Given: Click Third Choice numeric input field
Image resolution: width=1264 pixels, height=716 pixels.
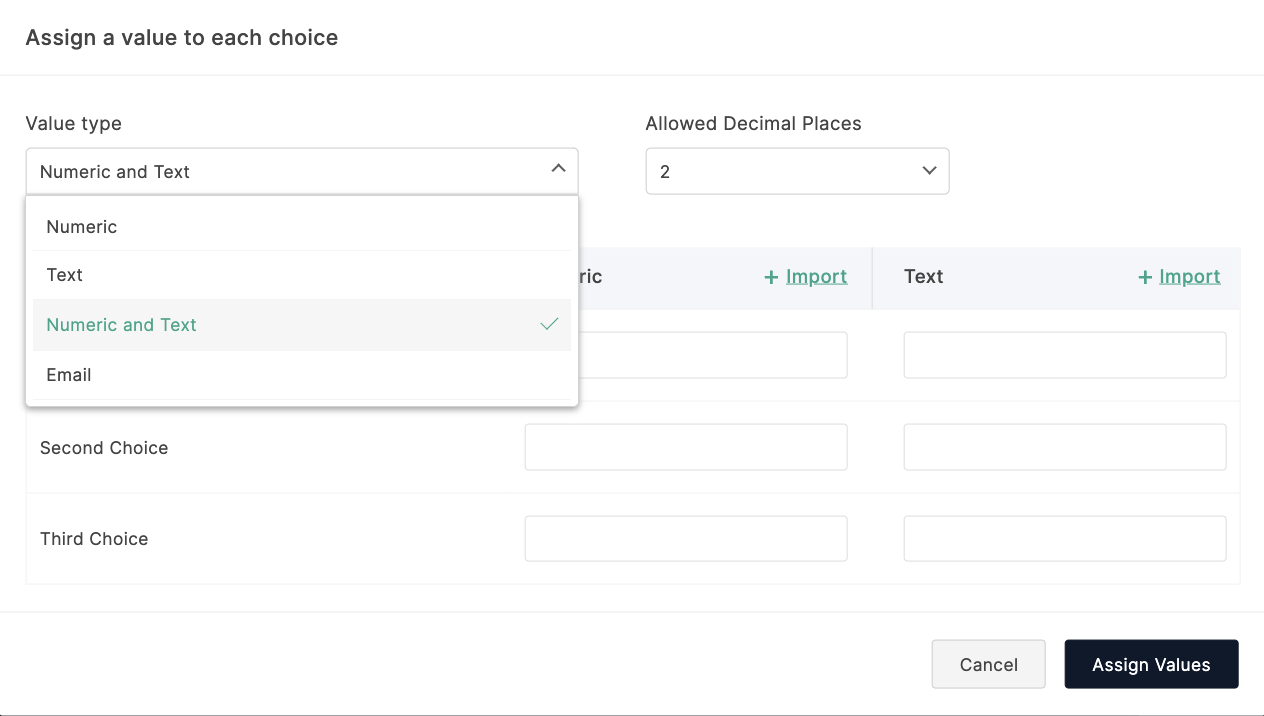Looking at the screenshot, I should tap(686, 539).
